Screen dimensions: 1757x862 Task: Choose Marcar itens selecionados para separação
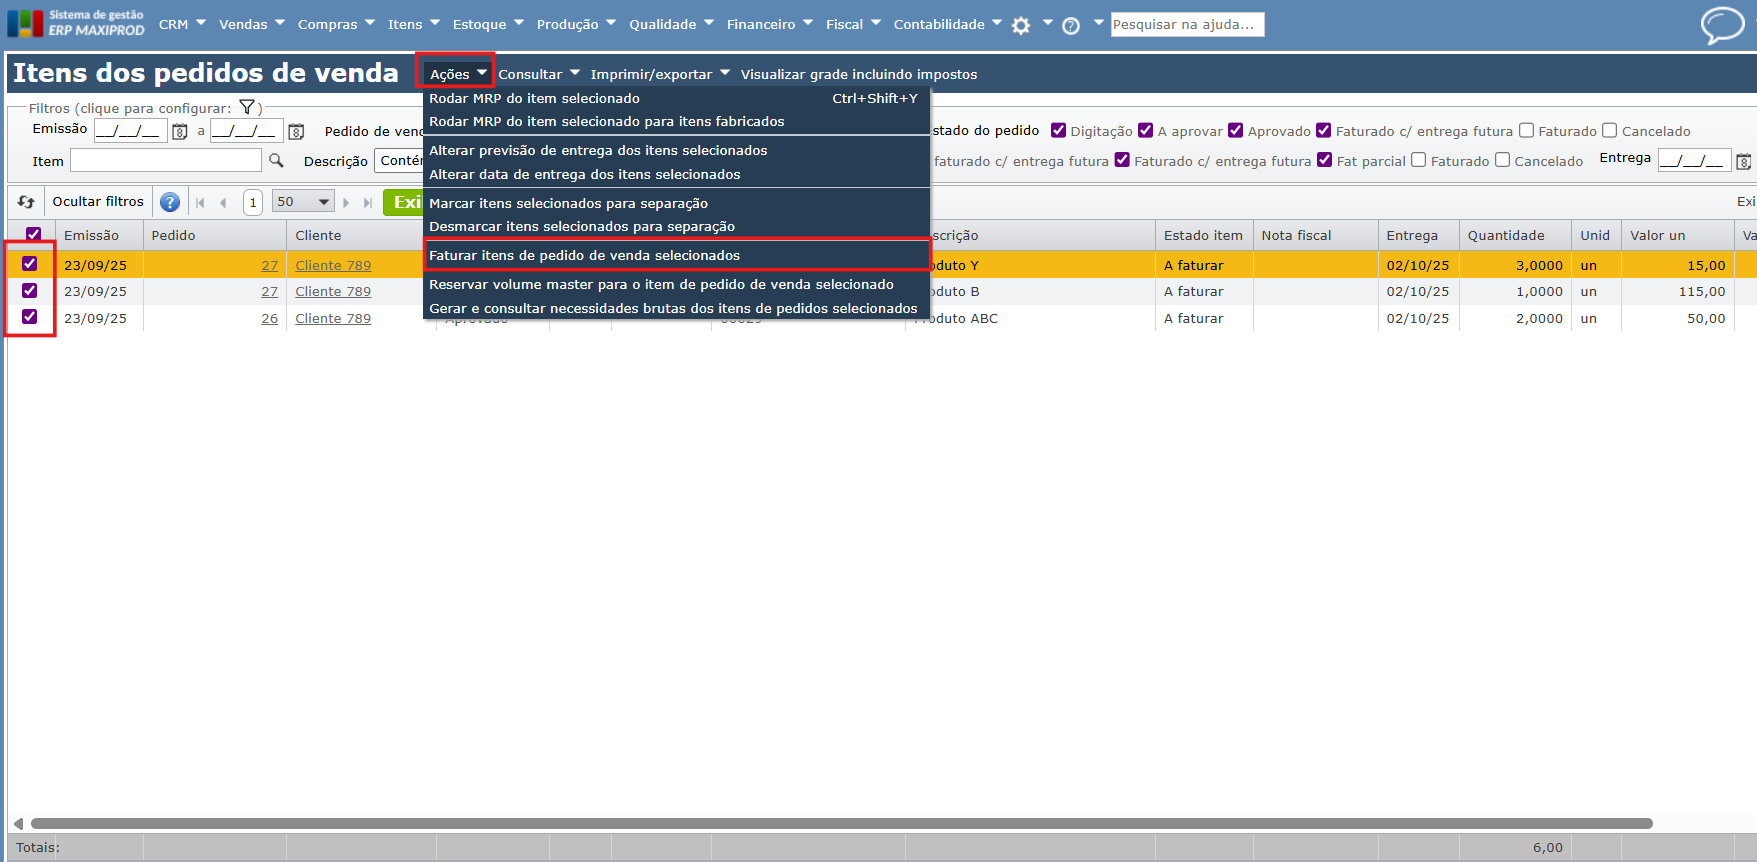pos(677,203)
